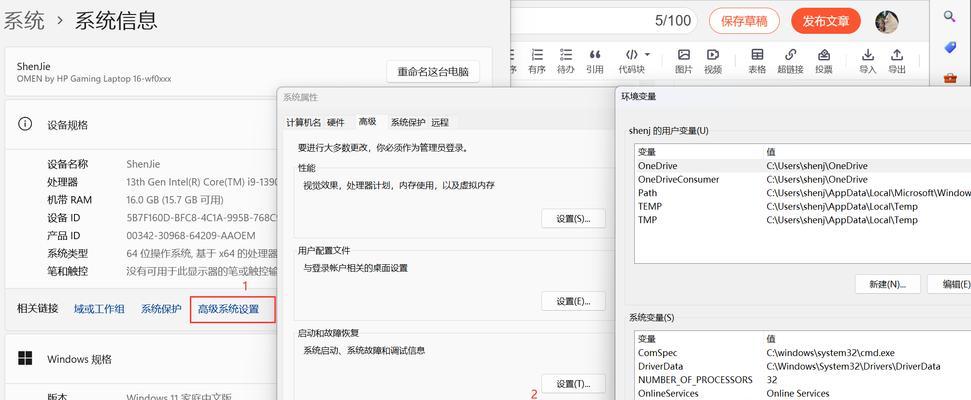Click the 产品 ID value 00342-30968-64209-AAOEM
The image size is (971, 400).
(x=191, y=236)
